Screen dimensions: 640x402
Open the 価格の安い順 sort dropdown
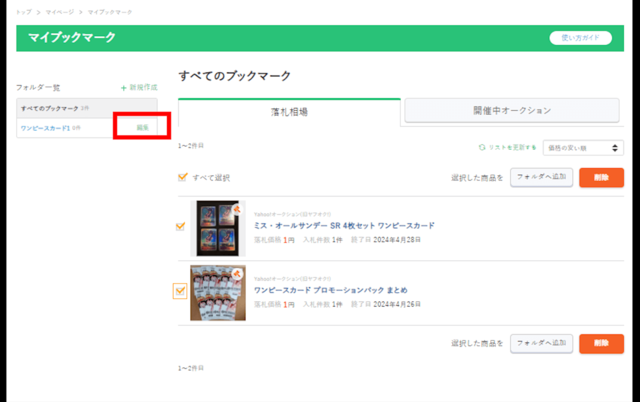coord(583,148)
